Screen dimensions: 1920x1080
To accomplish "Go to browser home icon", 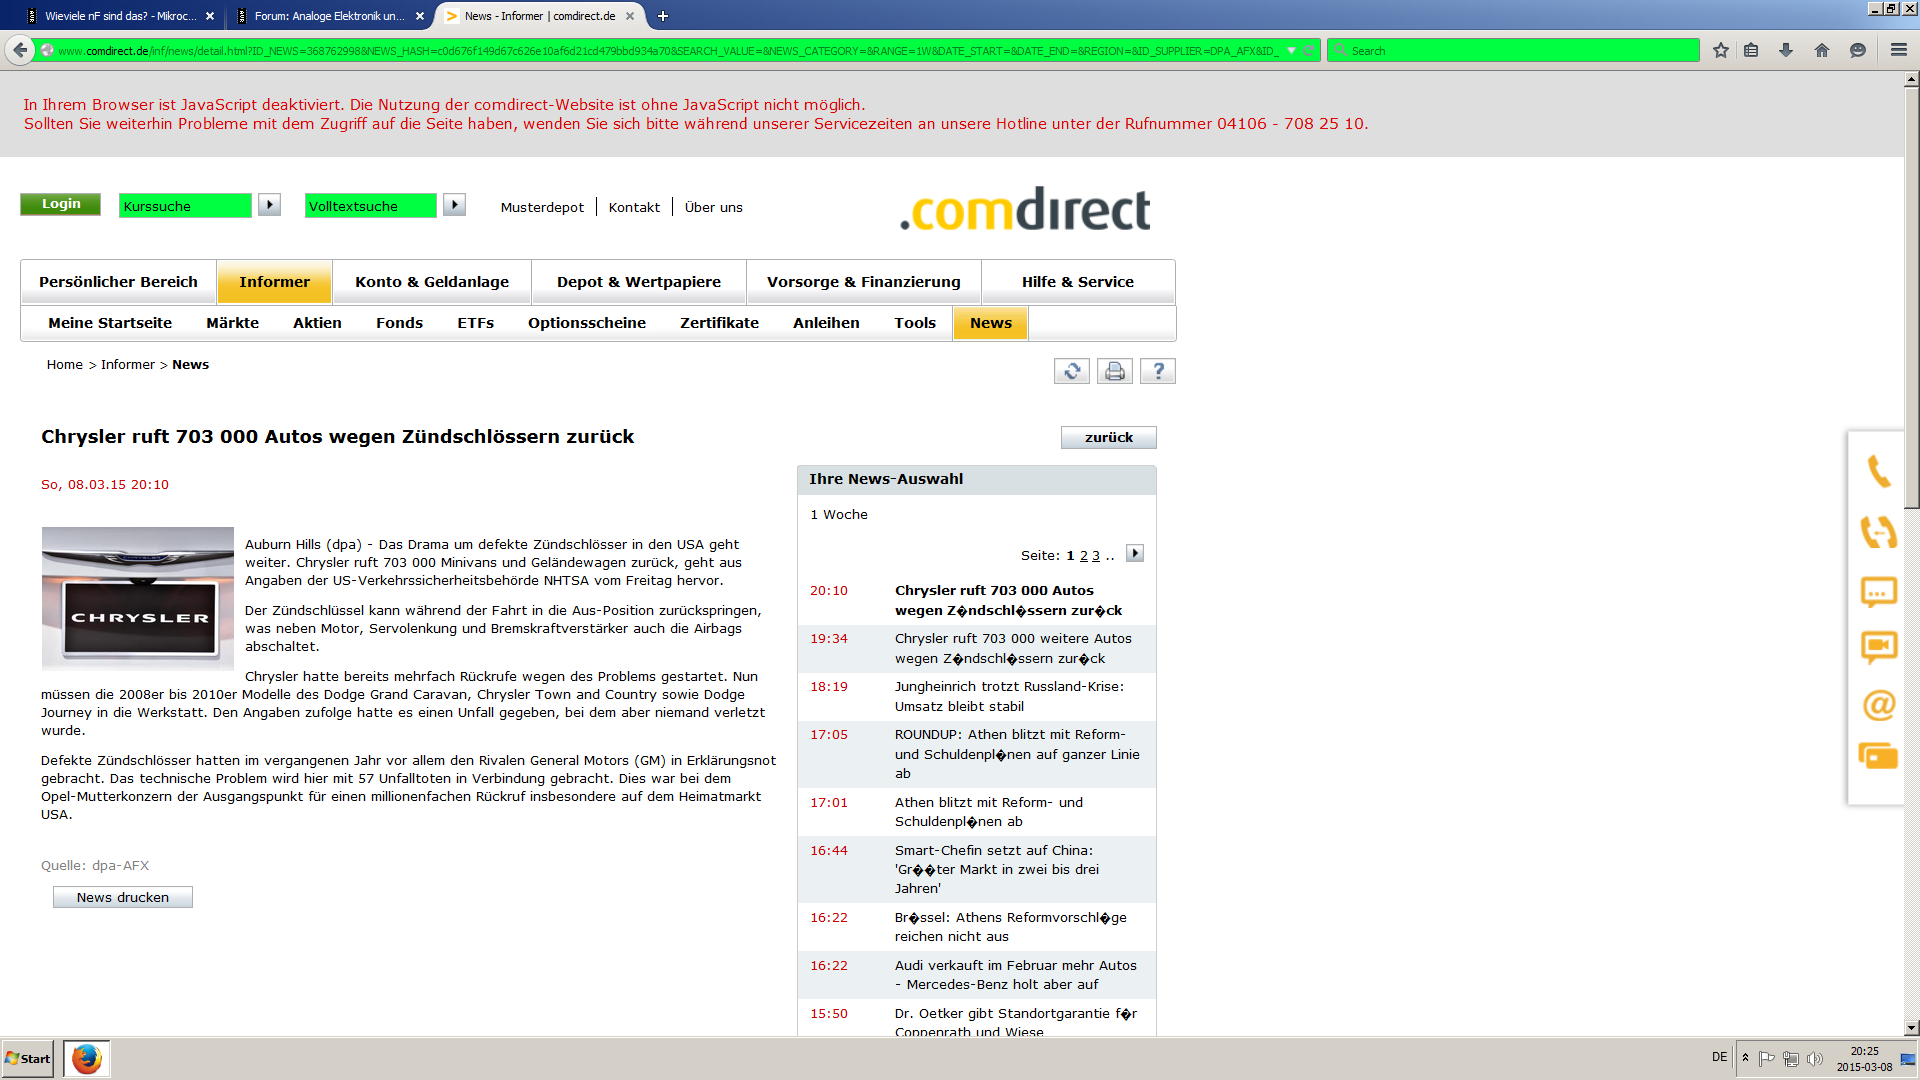I will point(1822,50).
